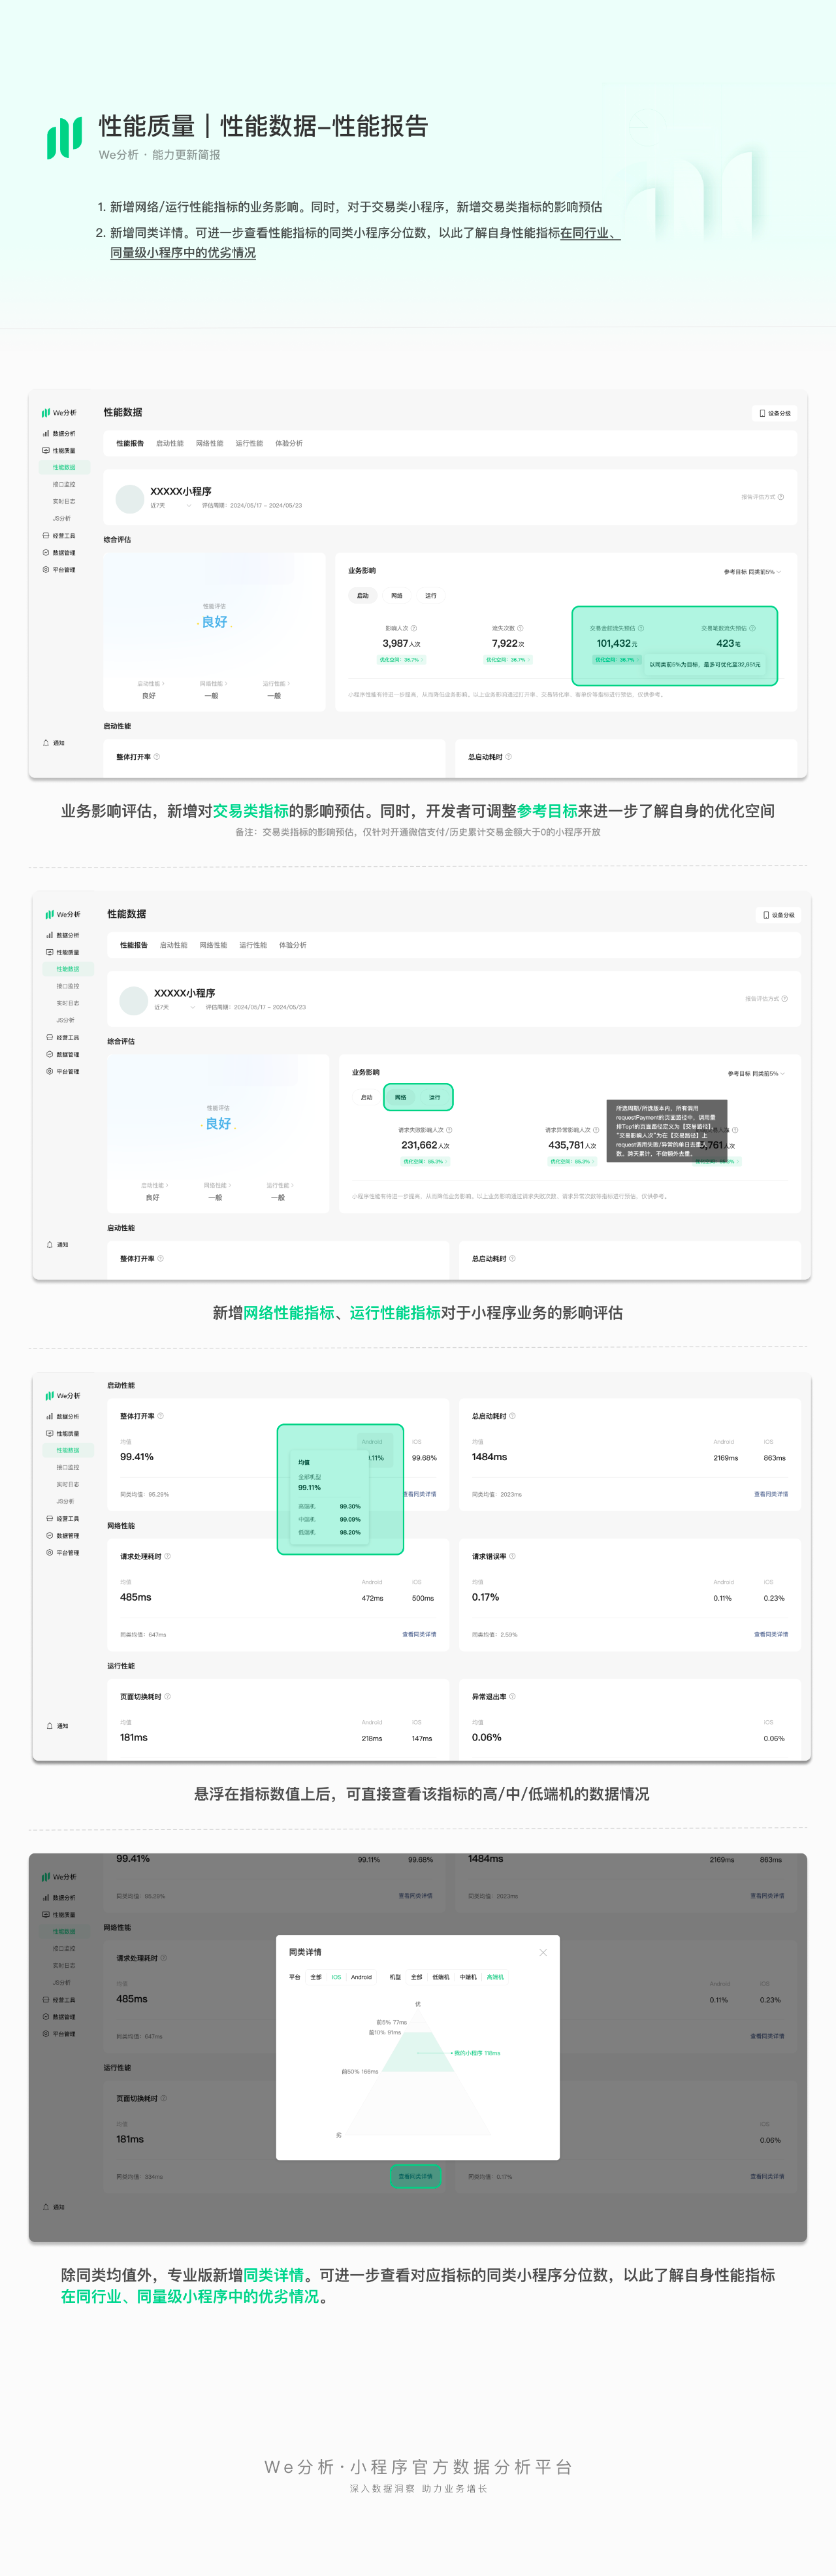Screen dimensions: 836x2576
Task: Click 平台管理 gear icon in 交易金额流失预估 screenshot
Action: (x=46, y=570)
